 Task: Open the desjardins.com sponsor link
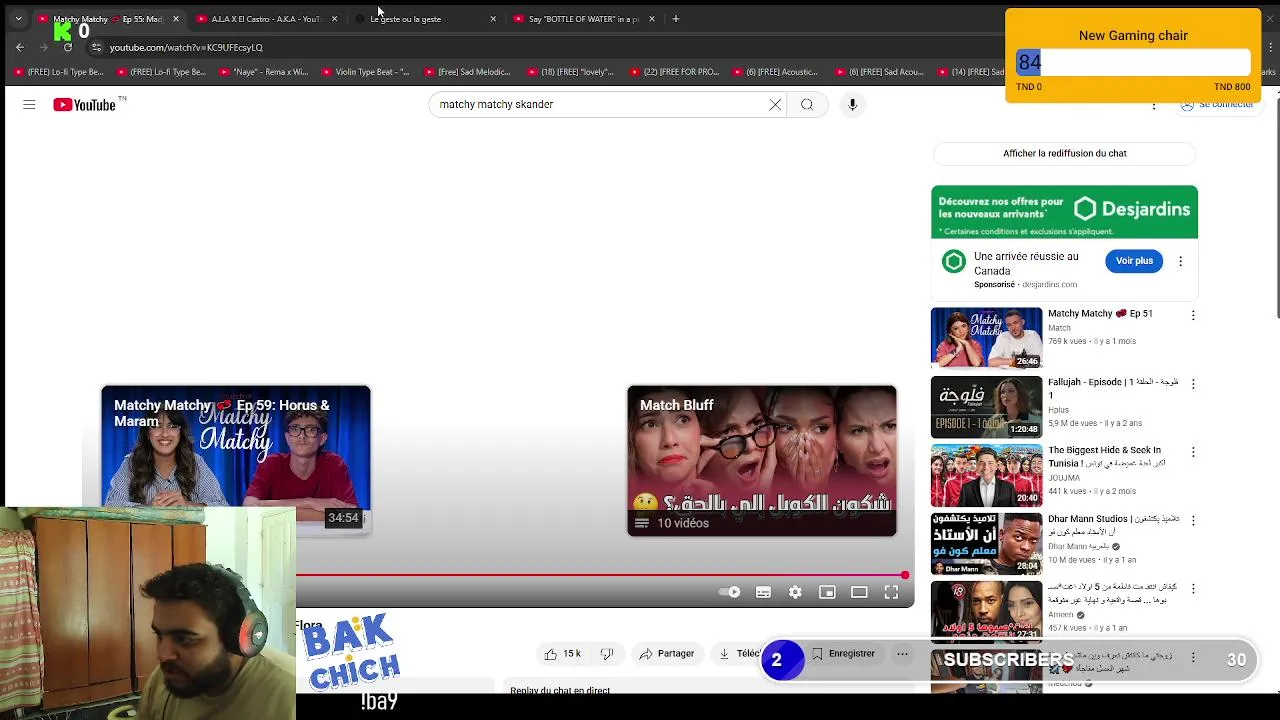(1049, 285)
